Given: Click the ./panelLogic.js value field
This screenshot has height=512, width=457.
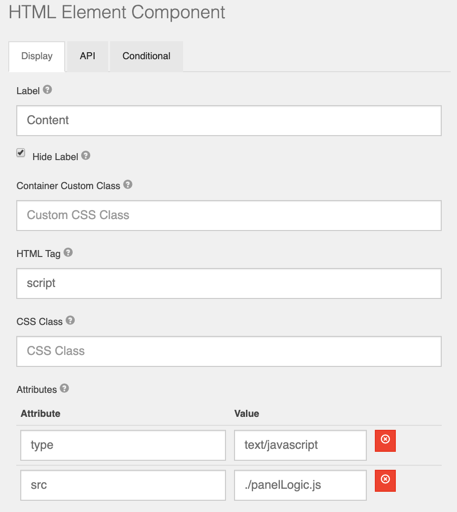Looking at the screenshot, I should (300, 485).
